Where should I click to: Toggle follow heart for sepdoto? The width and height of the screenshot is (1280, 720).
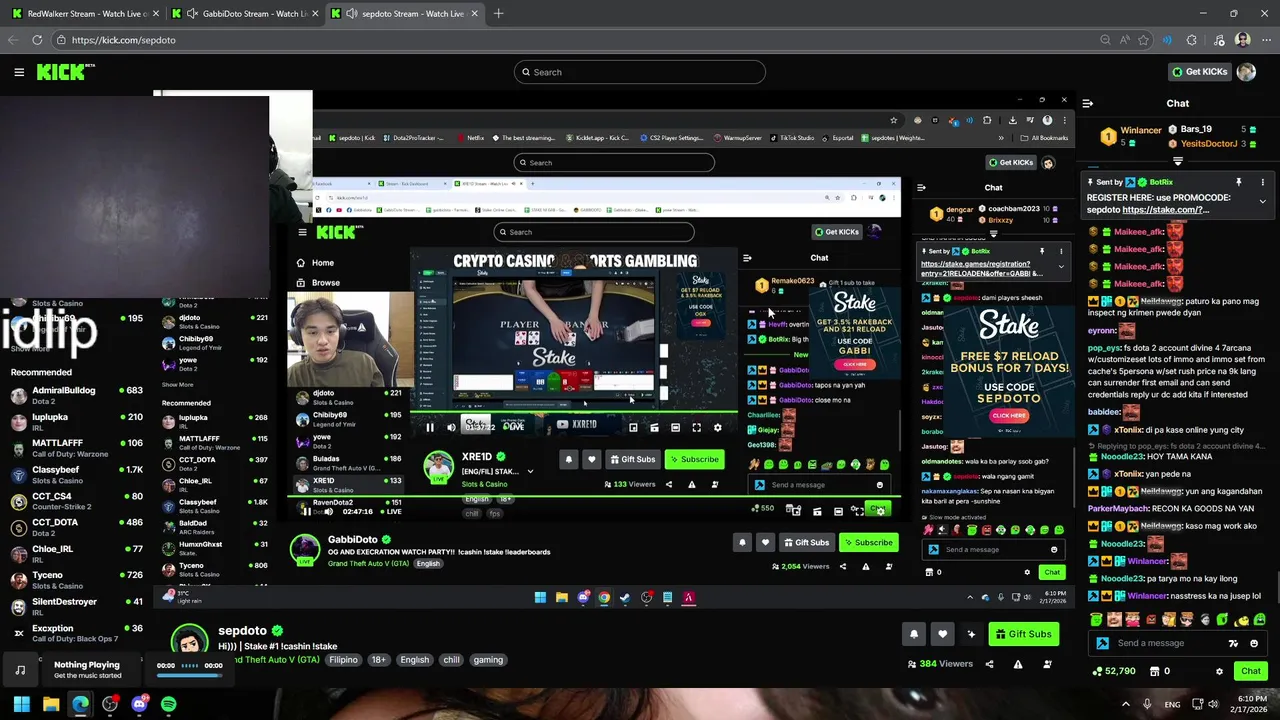pos(942,634)
